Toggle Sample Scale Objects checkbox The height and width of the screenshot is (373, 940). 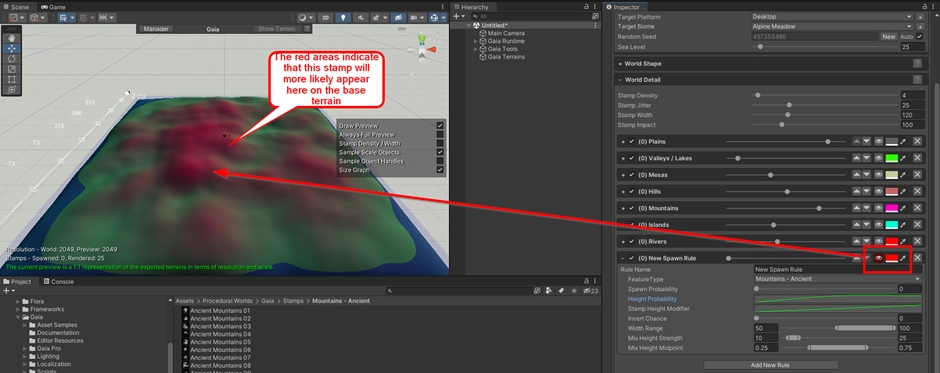tap(440, 152)
